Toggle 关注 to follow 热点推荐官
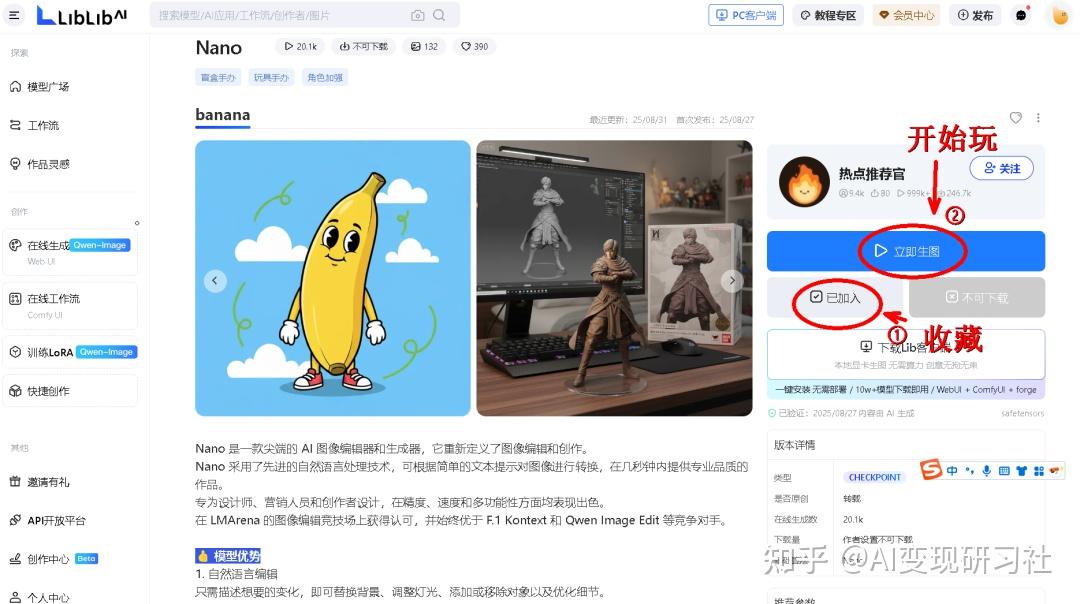The width and height of the screenshot is (1080, 604). [1001, 168]
